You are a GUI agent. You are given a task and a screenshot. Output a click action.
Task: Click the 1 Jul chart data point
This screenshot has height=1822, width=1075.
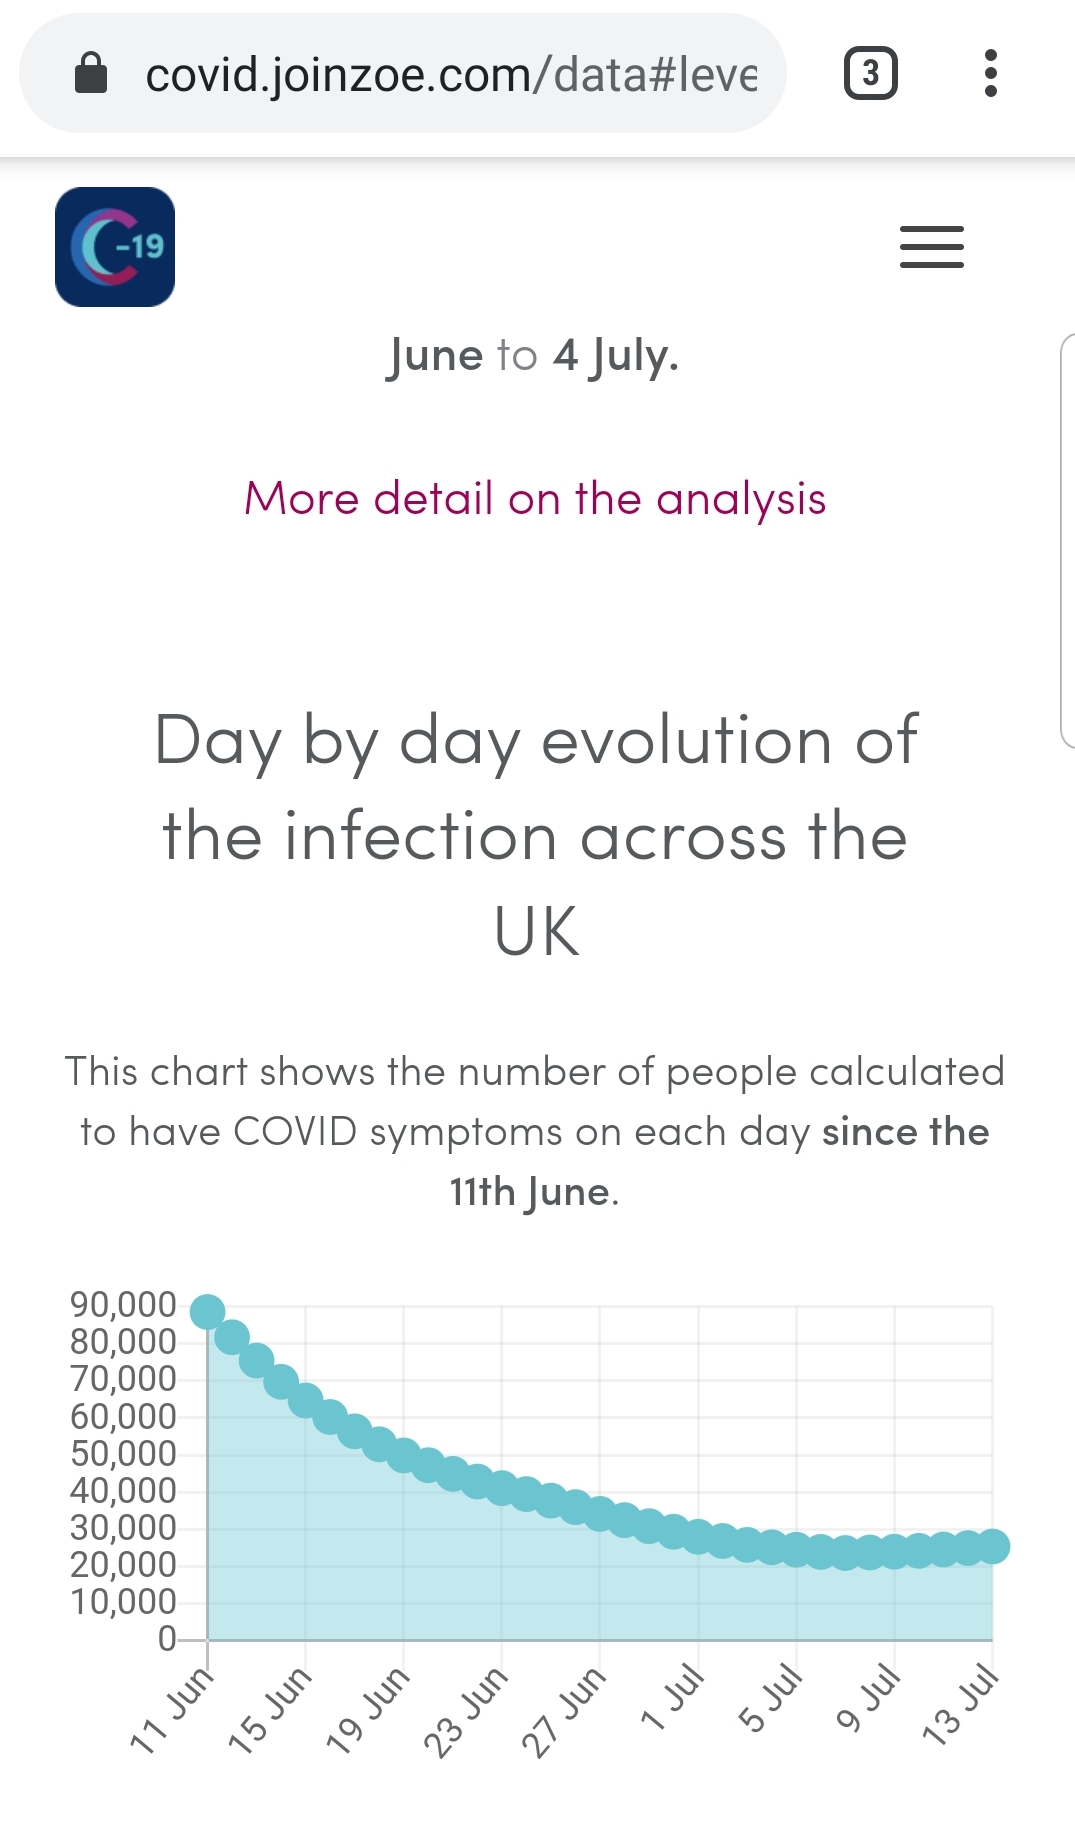tap(698, 1537)
